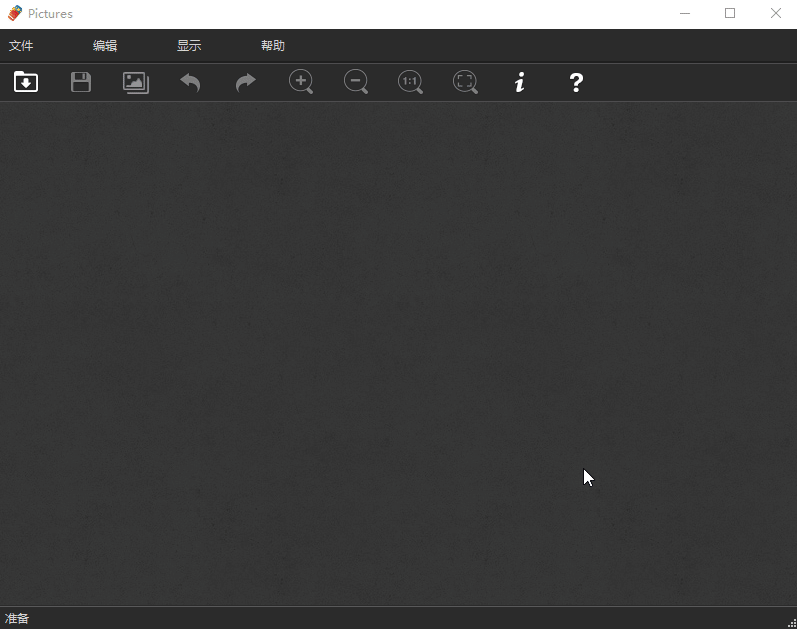Undo with the left curved arrow
The width and height of the screenshot is (797, 629).
[x=190, y=82]
